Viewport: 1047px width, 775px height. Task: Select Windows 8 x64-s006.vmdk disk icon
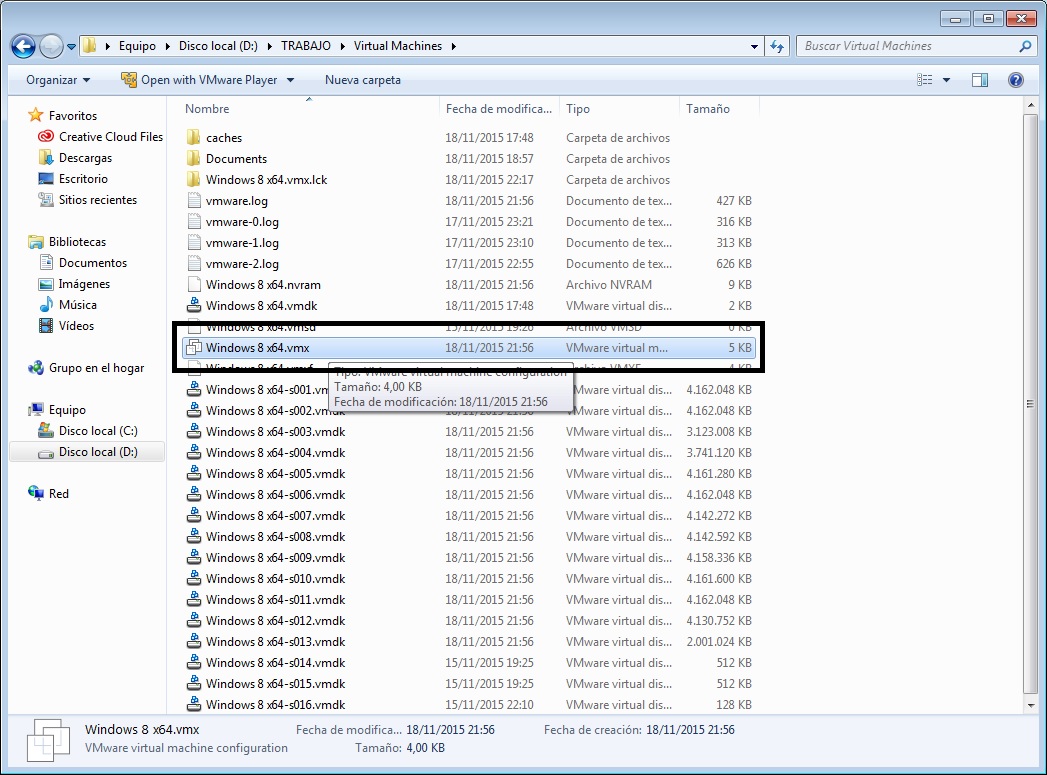(194, 495)
